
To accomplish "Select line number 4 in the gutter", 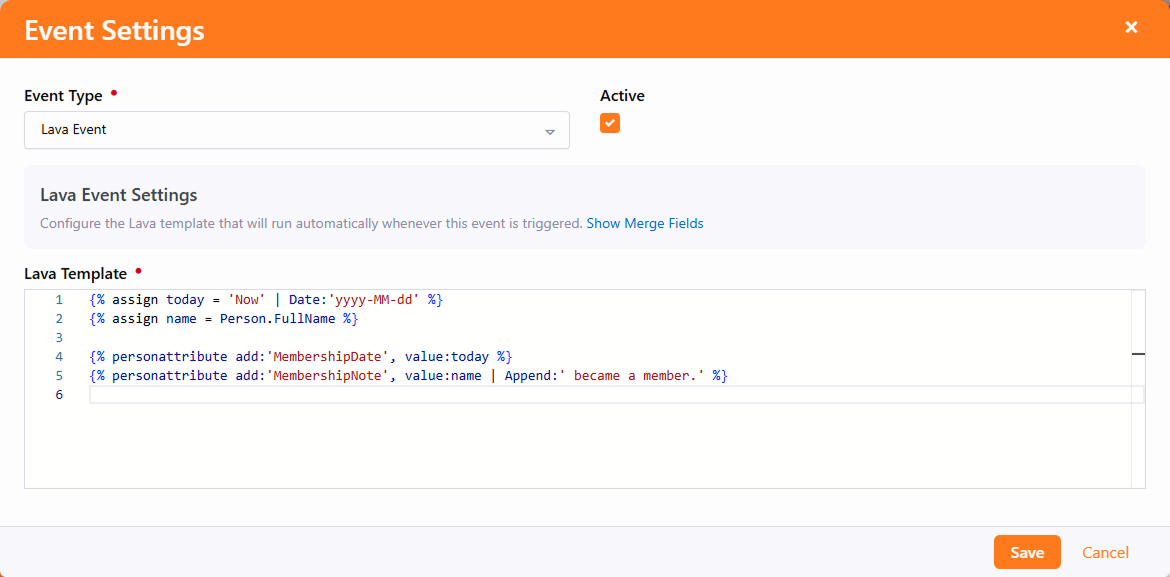I will click(x=59, y=357).
